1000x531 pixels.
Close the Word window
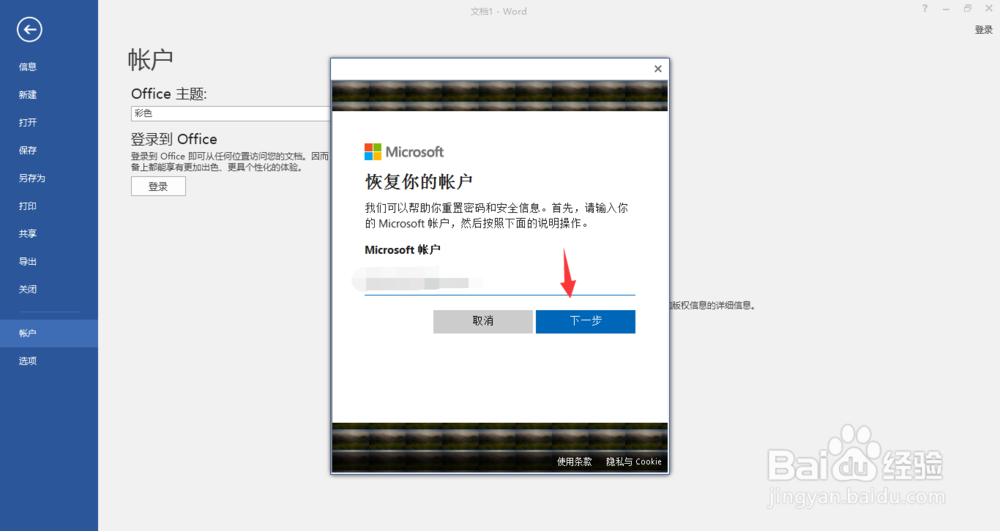989,8
